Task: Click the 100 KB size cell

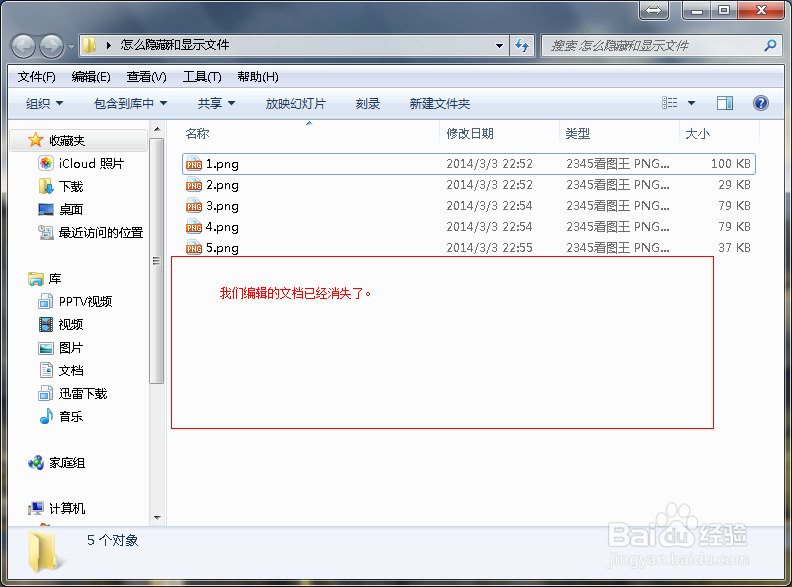Action: (730, 164)
